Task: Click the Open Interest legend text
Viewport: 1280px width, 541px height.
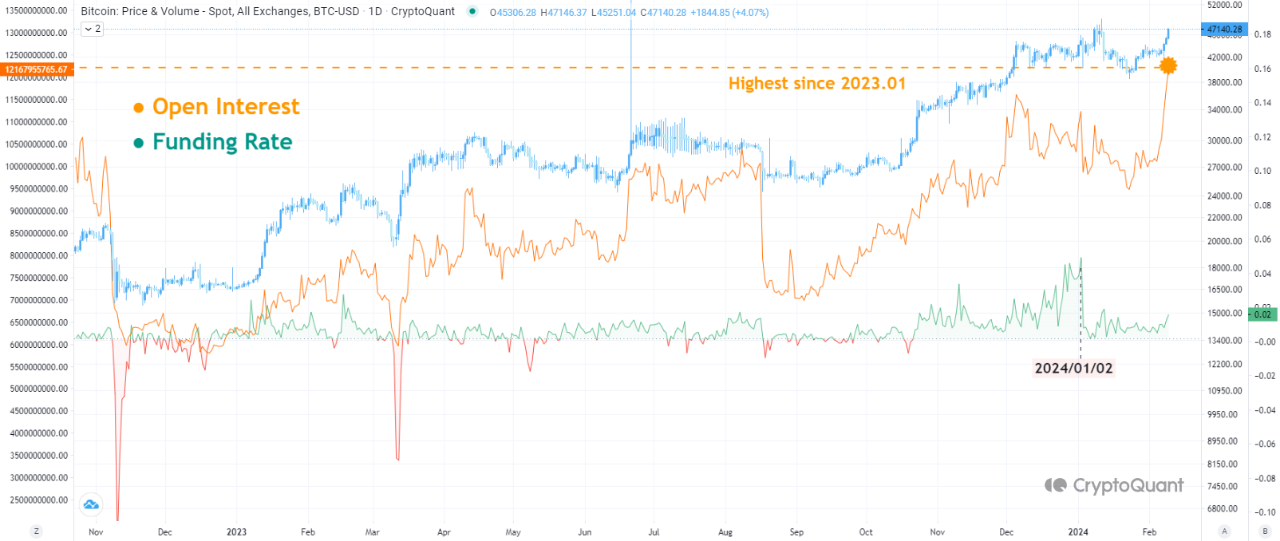Action: (225, 107)
